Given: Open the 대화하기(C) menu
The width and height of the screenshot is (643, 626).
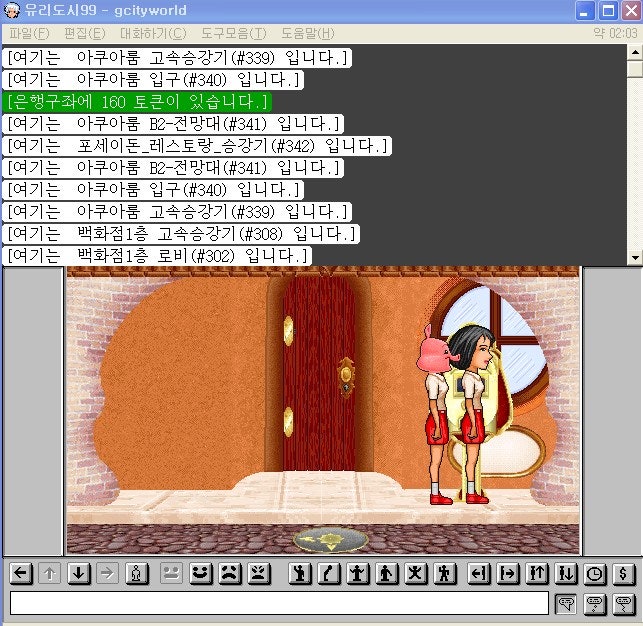Looking at the screenshot, I should point(152,33).
